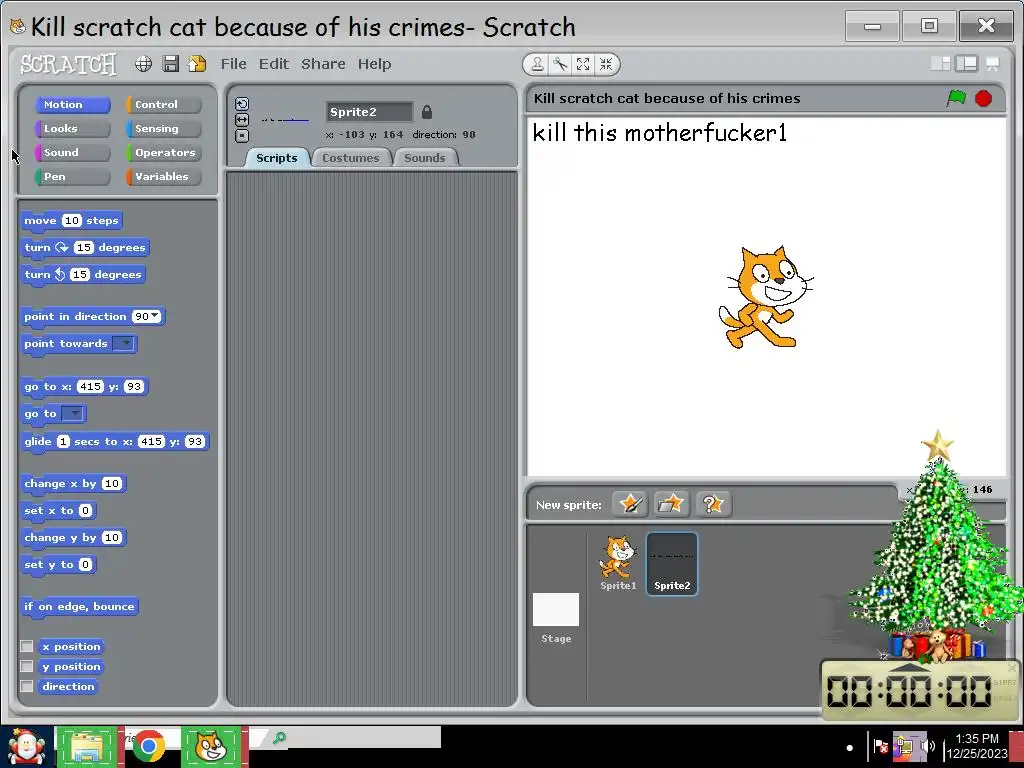This screenshot has width=1024, height=768.
Task: Select the grow sprite tool
Action: 583,64
